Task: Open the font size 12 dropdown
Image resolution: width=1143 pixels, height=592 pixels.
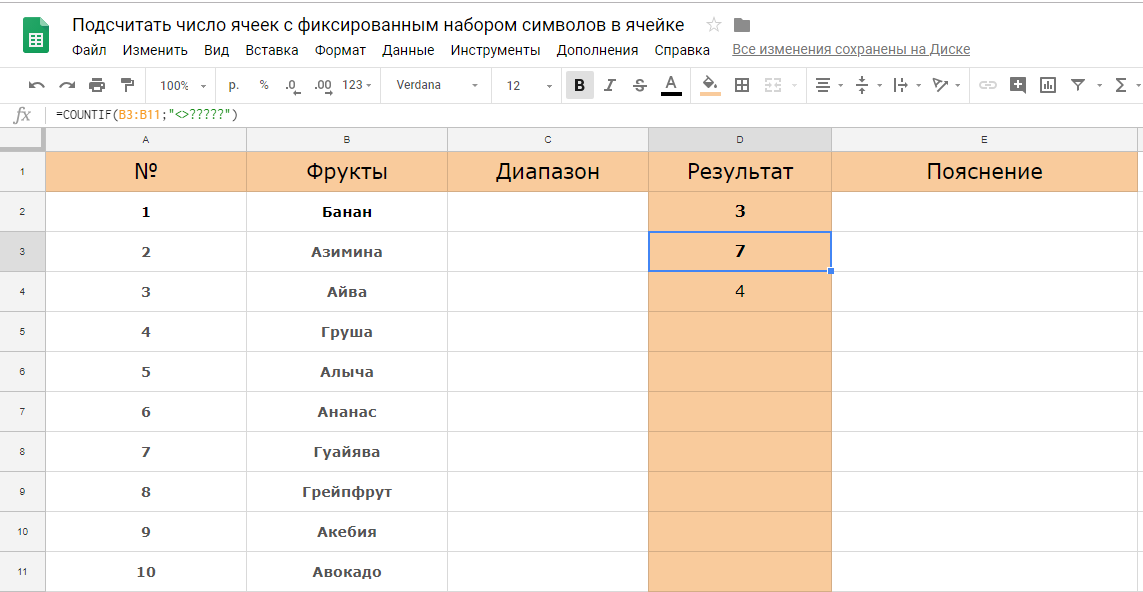Action: pyautogui.click(x=529, y=85)
